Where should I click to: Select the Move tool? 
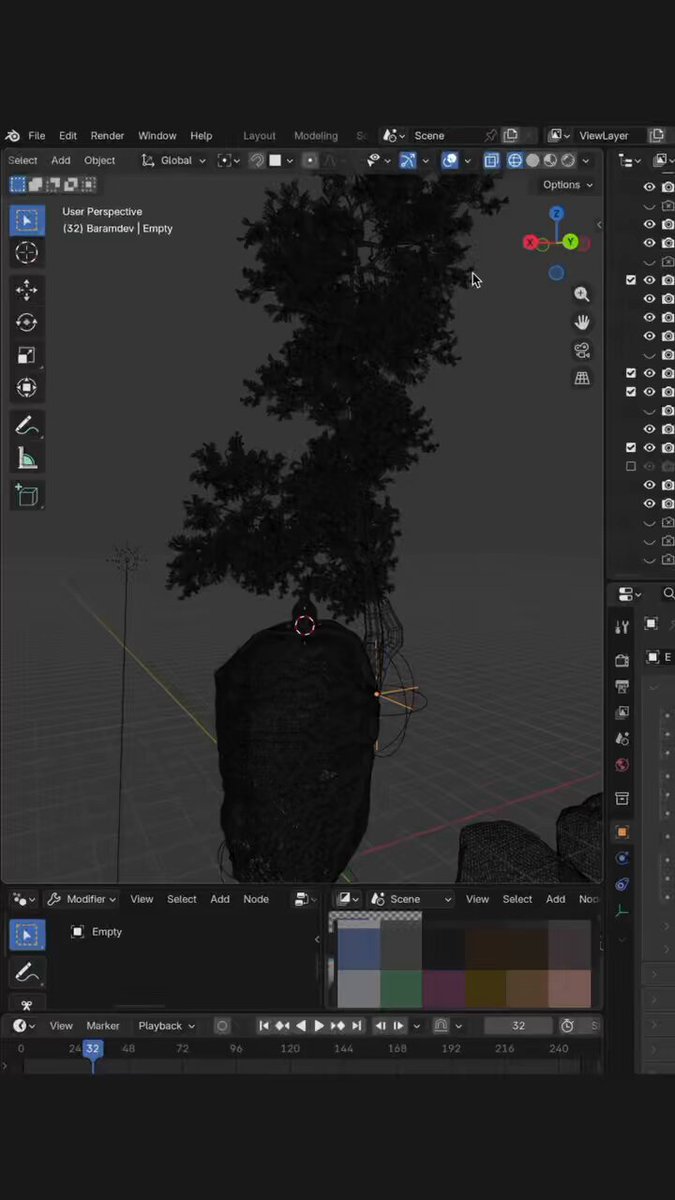[27, 290]
